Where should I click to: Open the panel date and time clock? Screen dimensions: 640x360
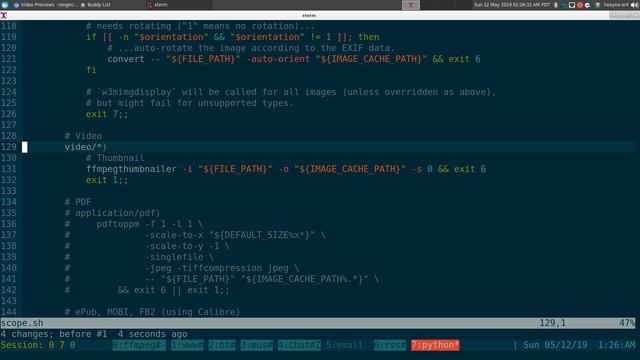tap(512, 5)
